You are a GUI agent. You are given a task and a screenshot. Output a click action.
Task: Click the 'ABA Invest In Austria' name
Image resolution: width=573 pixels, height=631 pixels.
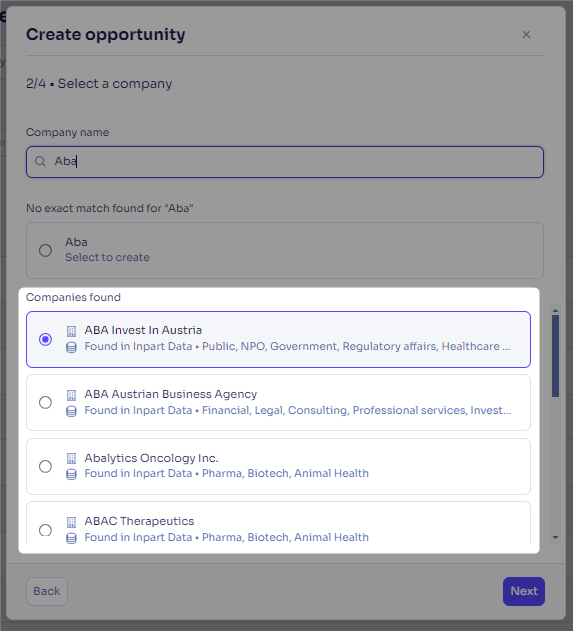143,330
